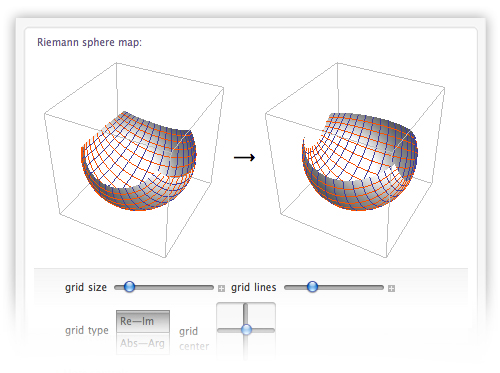Select the Abs—Arg grid type
The height and width of the screenshot is (373, 500).
[x=143, y=343]
